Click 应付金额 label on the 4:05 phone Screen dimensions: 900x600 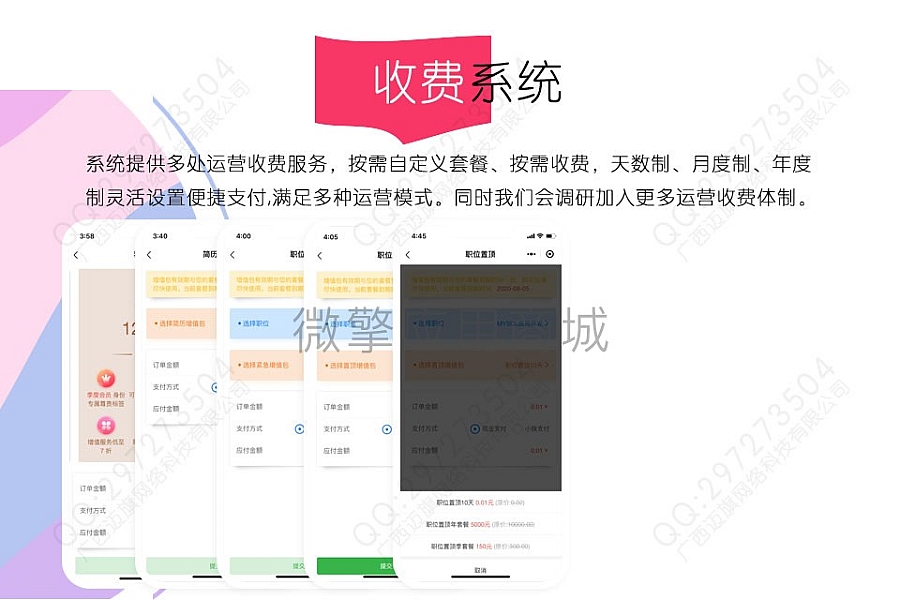(336, 451)
